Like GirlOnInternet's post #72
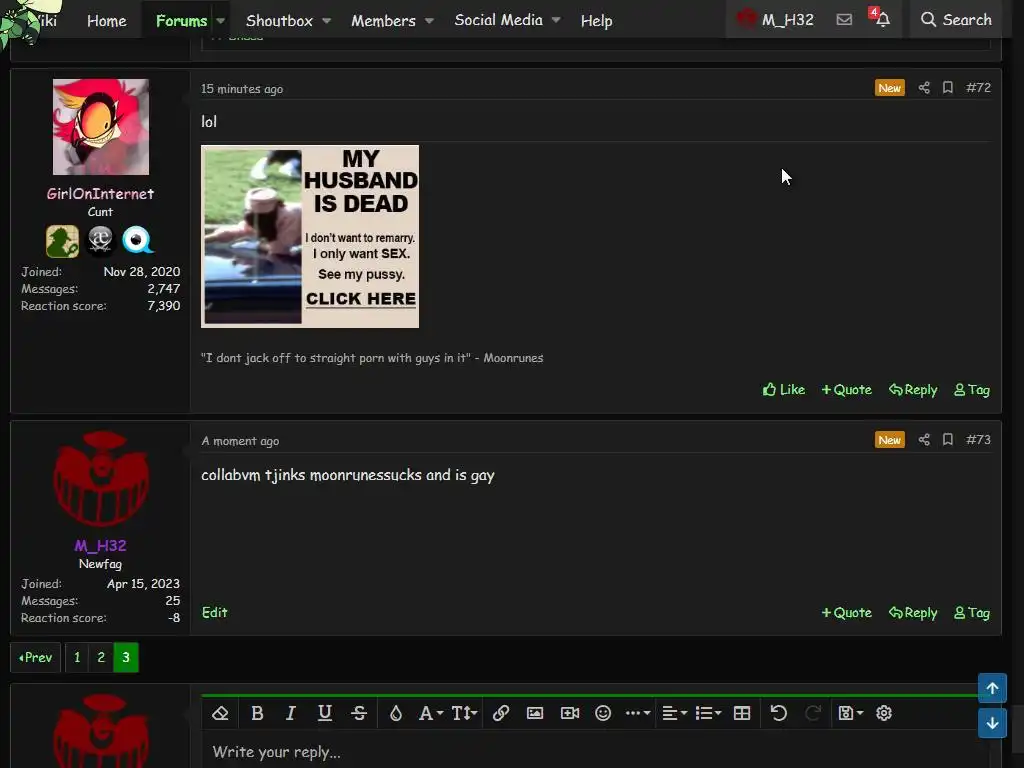Screen dimensions: 1024x768 tap(784, 389)
